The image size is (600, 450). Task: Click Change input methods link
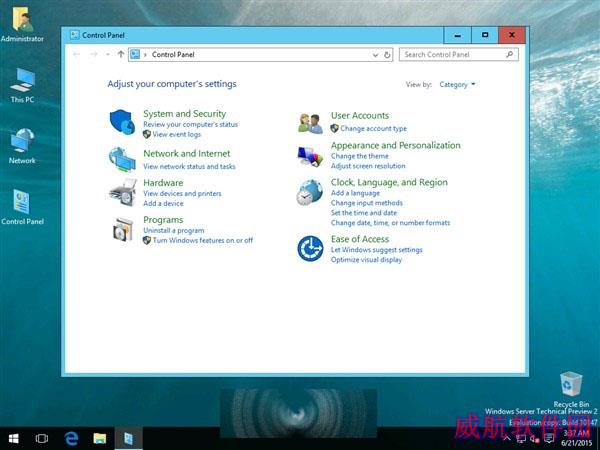coord(367,203)
